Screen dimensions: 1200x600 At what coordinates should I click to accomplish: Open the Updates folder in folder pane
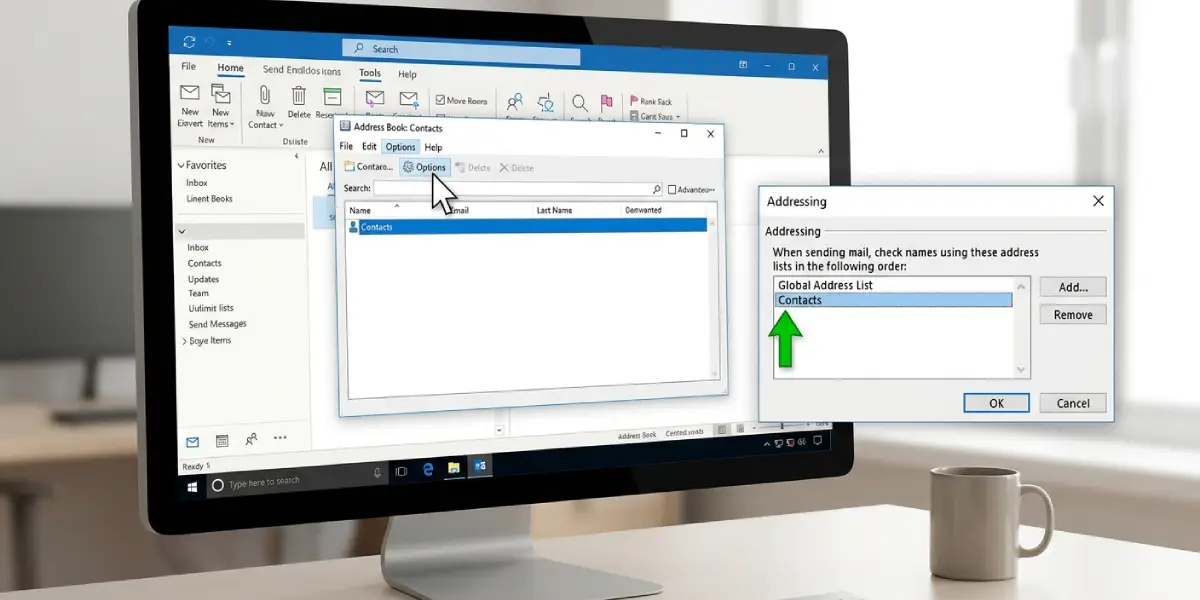[203, 279]
